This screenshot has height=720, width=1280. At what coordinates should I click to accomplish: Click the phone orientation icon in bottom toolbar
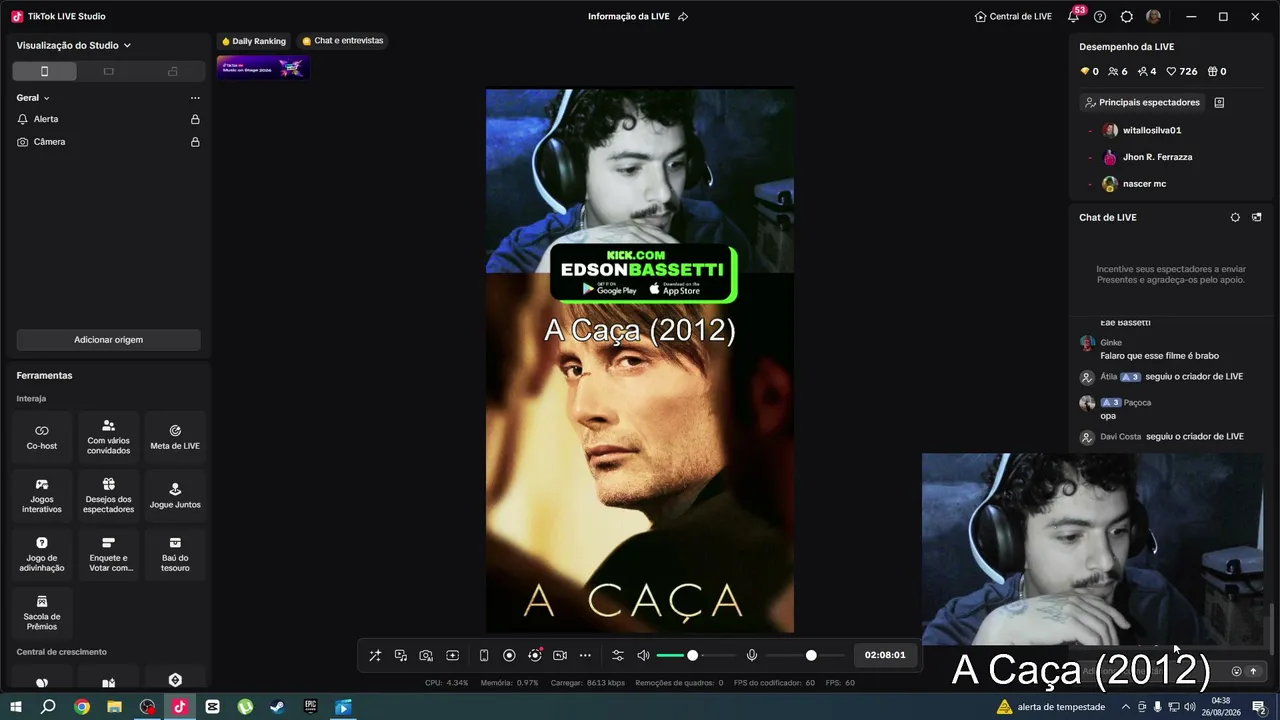484,655
